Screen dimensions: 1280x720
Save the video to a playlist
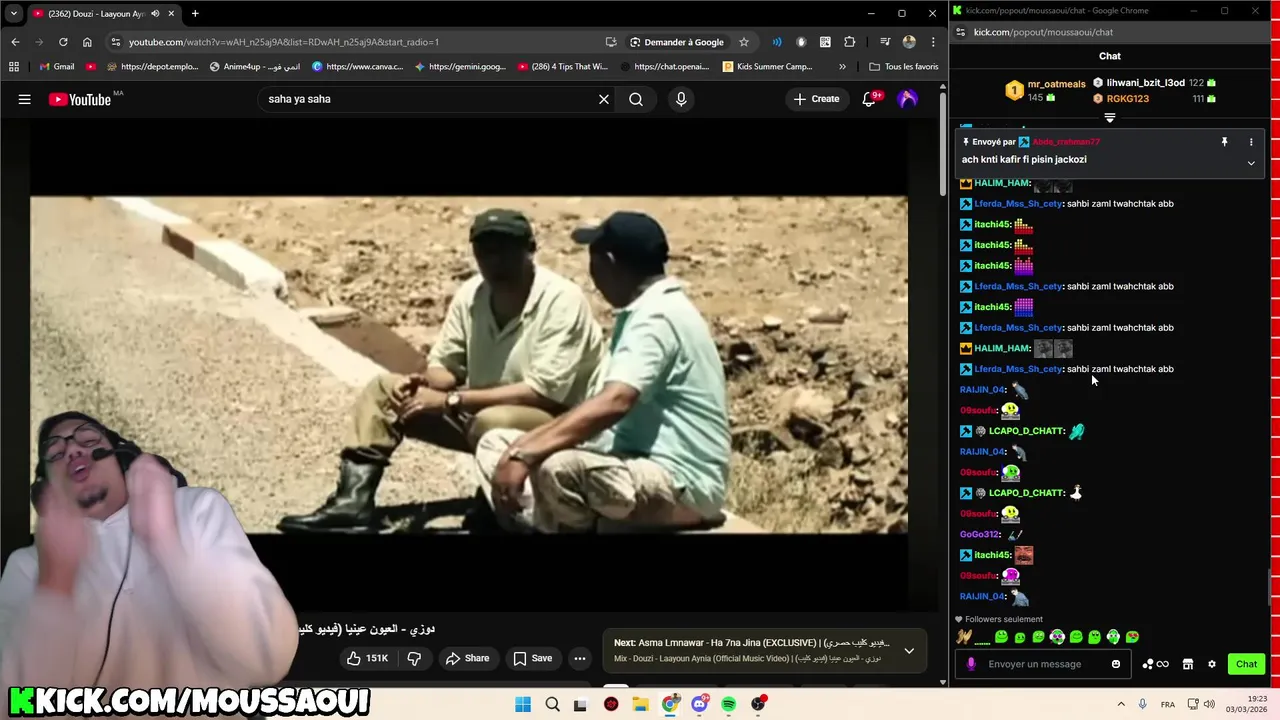click(532, 658)
